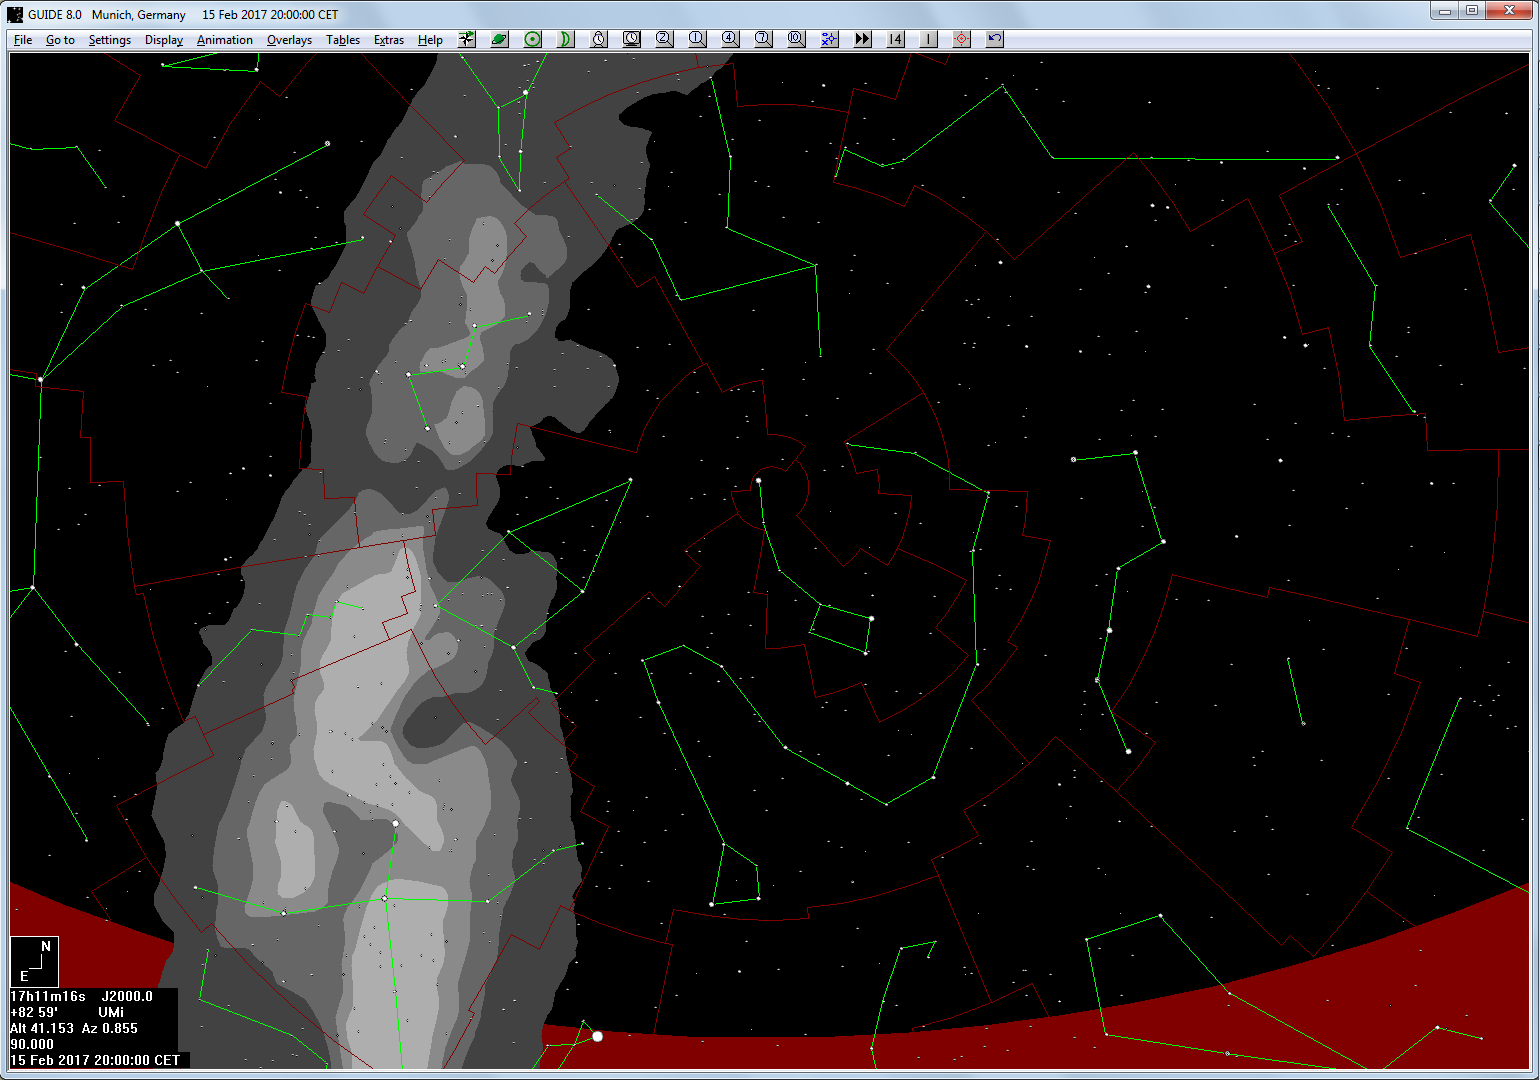This screenshot has width=1540, height=1080.
Task: Select magnifier zoom level 10 icon
Action: point(797,39)
